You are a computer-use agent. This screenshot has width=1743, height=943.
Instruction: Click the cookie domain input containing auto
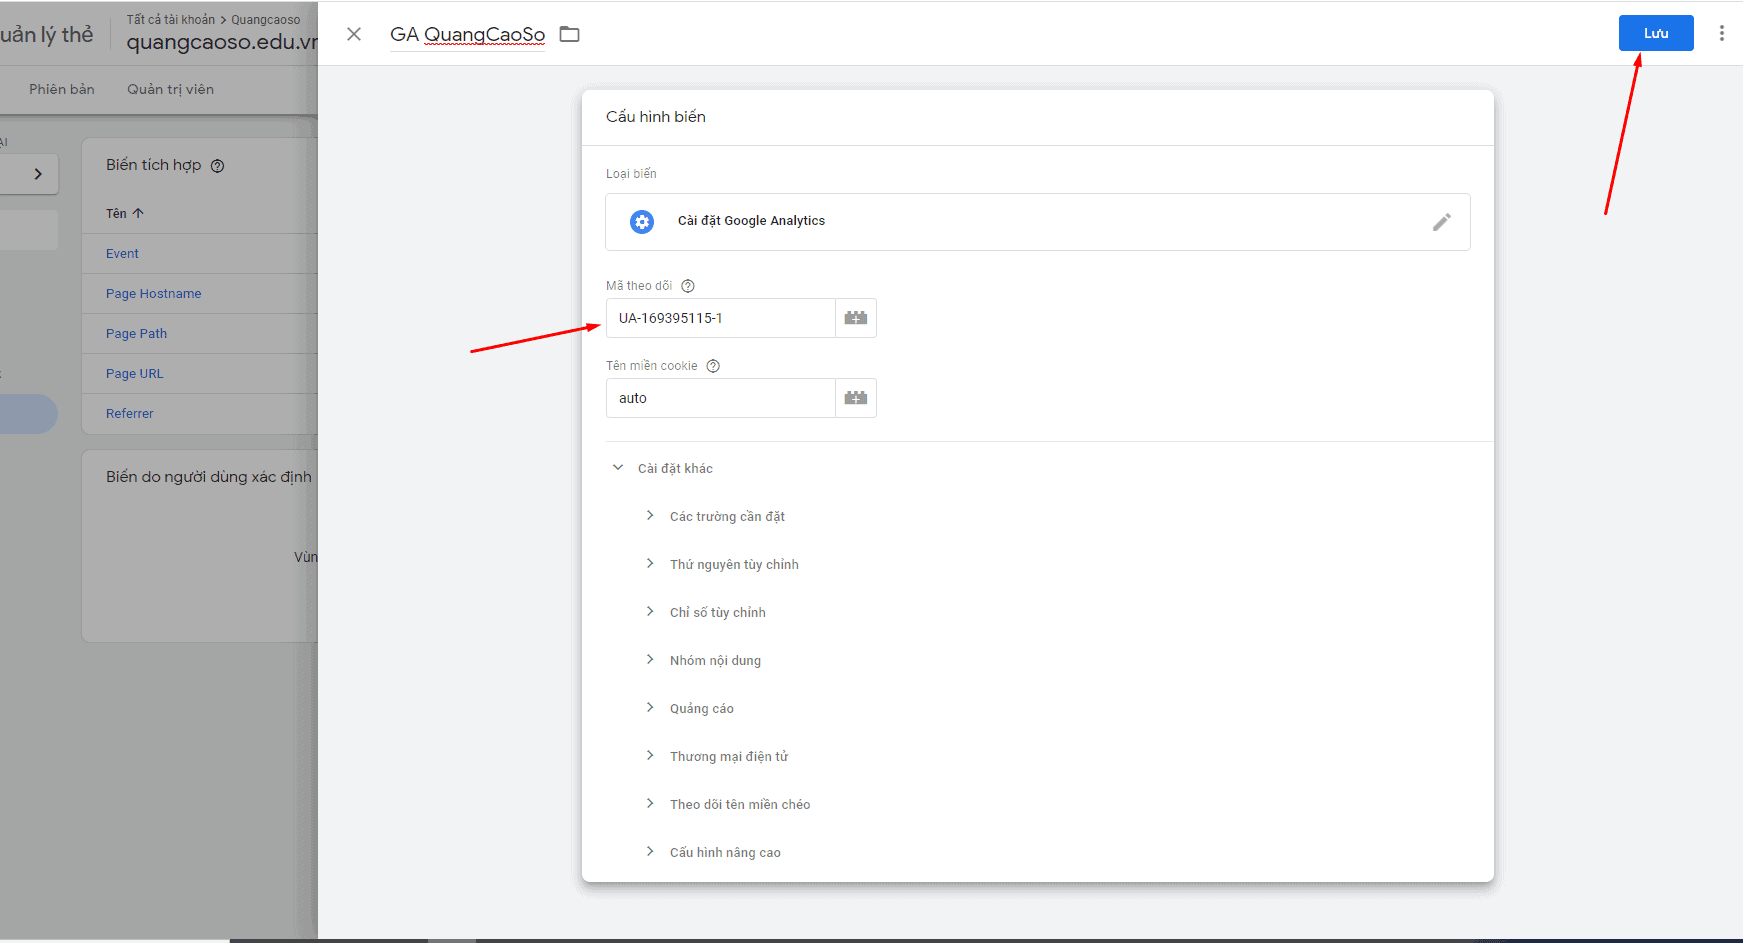coord(721,398)
